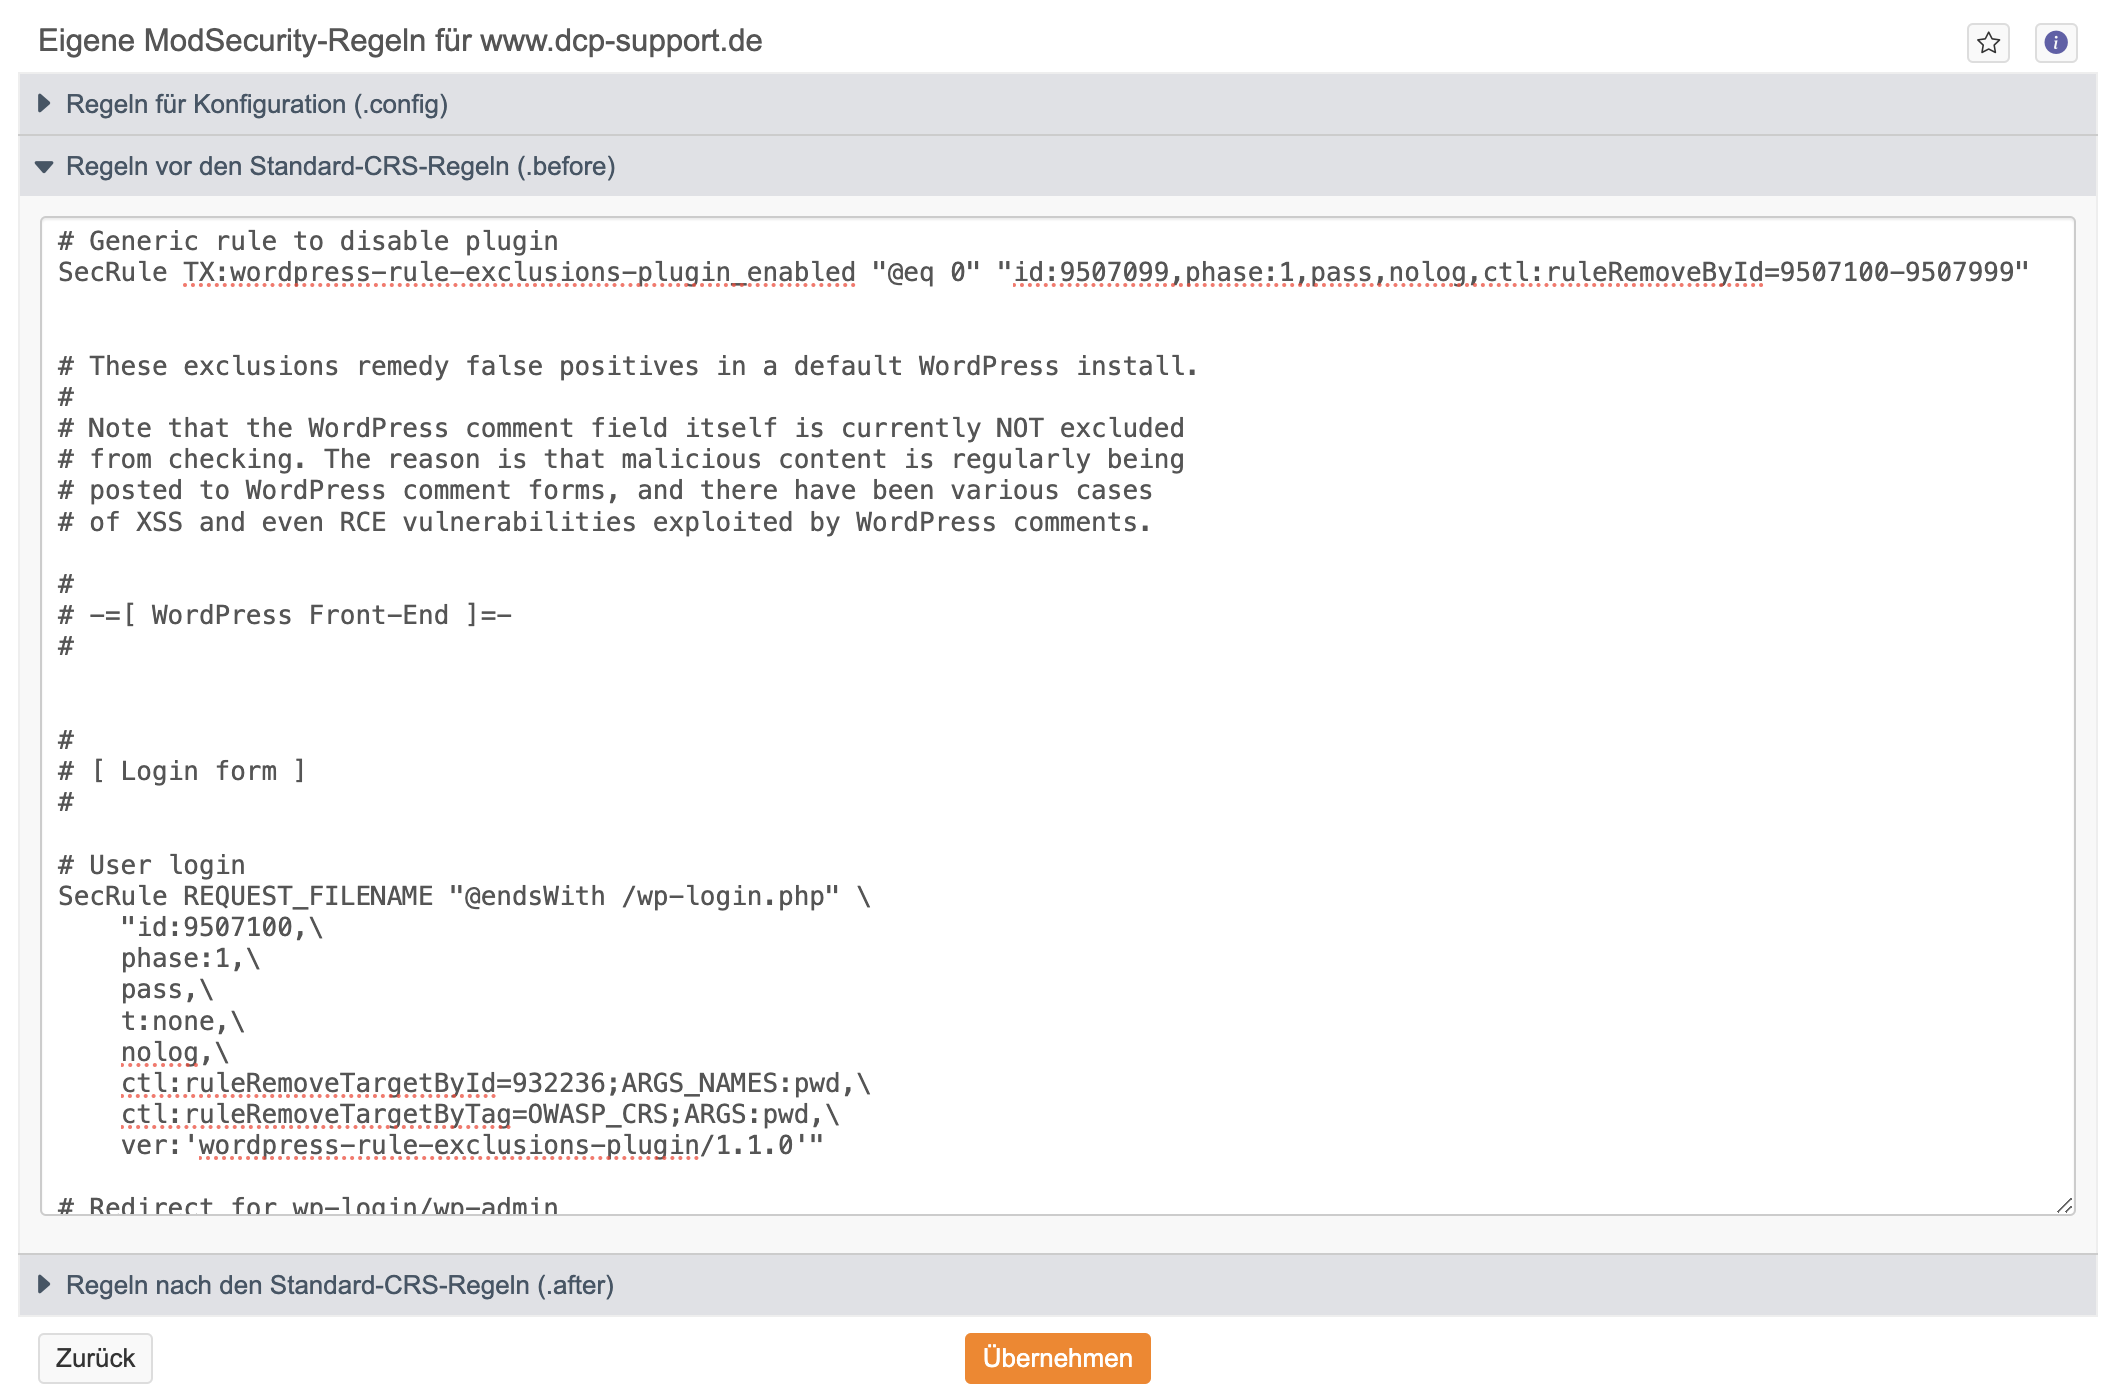This screenshot has height=1394, width=2108.
Task: Click on 'TX:wordpress-rule-exclusions-plugin_enabled' text
Action: (519, 272)
